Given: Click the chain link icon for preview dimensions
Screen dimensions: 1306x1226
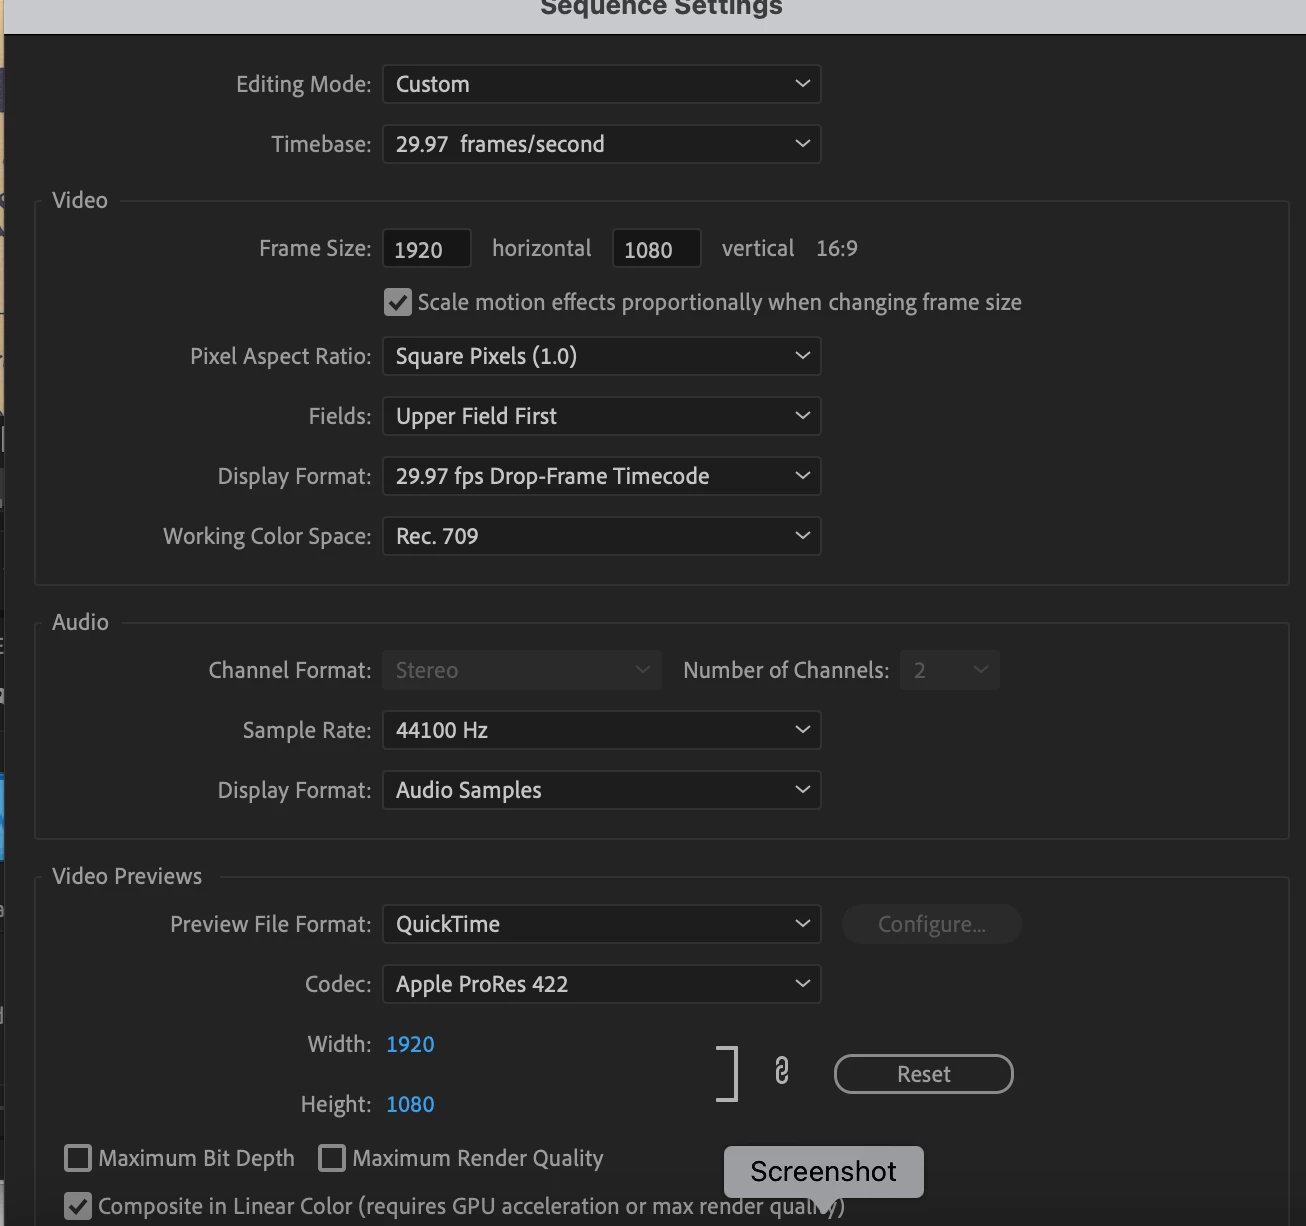Looking at the screenshot, I should coord(782,1071).
